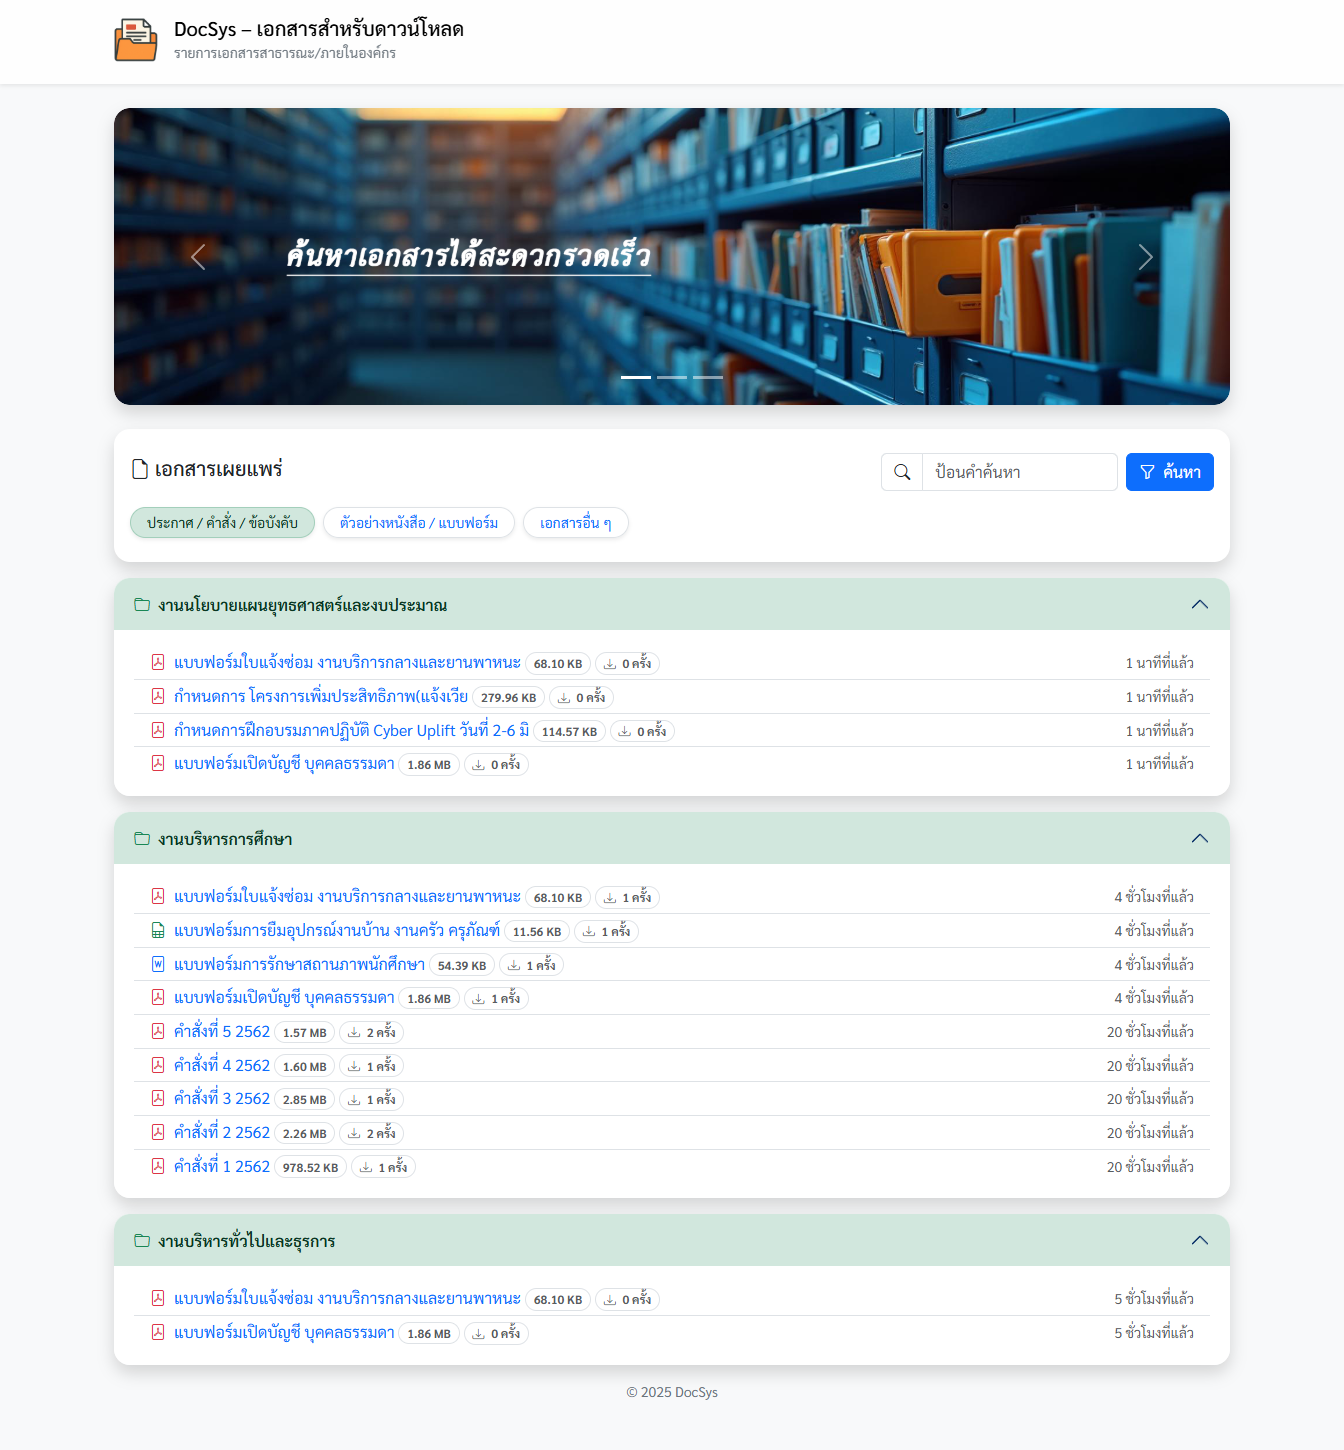Click the PDF icon next to แบบฟอร์มใบแจ้งซ่อม
This screenshot has width=1344, height=1450.
(158, 662)
